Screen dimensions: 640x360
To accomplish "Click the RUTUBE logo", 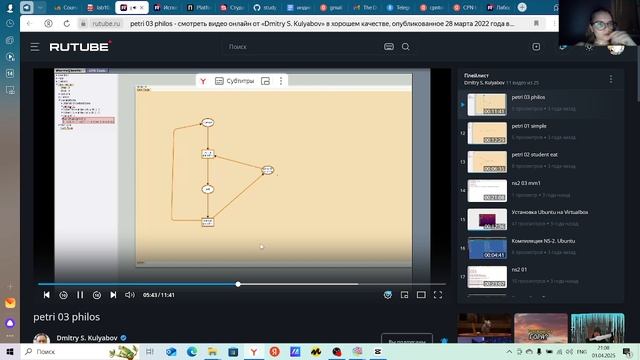I will [80, 47].
